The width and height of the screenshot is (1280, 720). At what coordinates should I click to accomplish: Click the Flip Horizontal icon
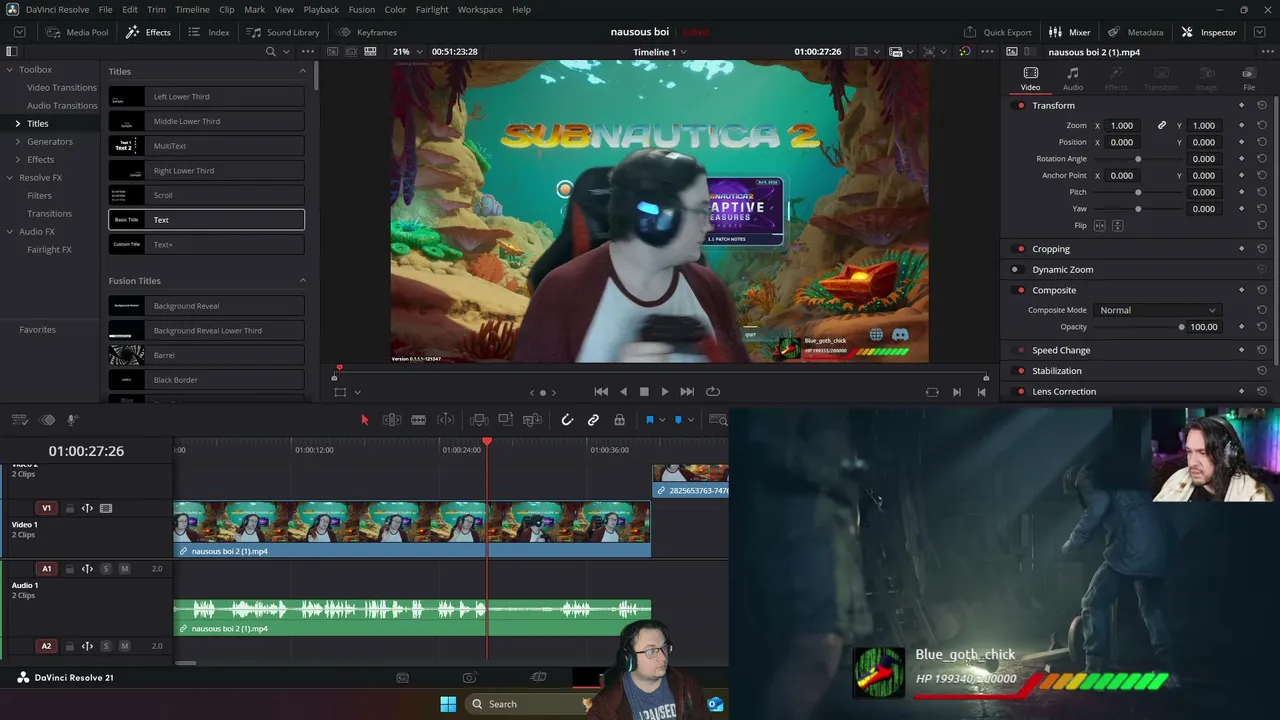pyautogui.click(x=1100, y=226)
